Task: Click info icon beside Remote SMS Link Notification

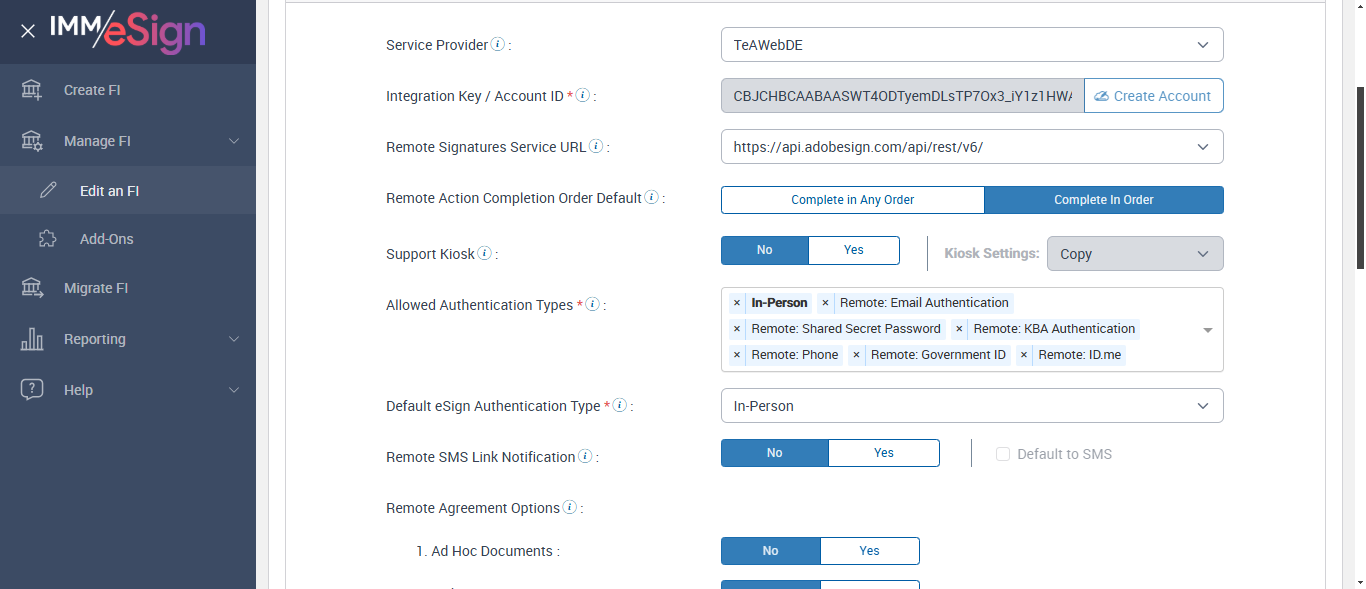Action: coord(585,457)
